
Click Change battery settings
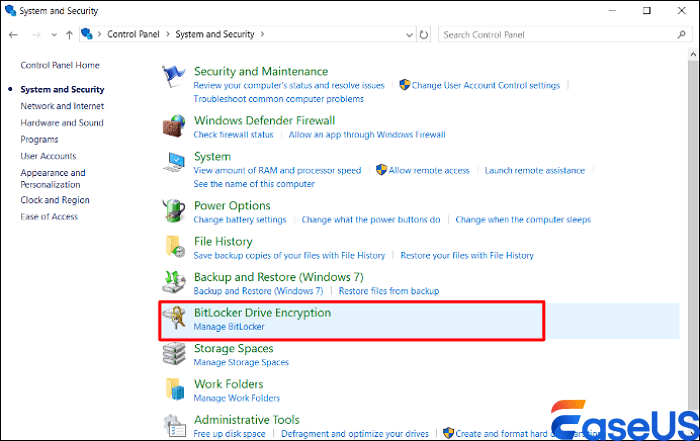(240, 220)
